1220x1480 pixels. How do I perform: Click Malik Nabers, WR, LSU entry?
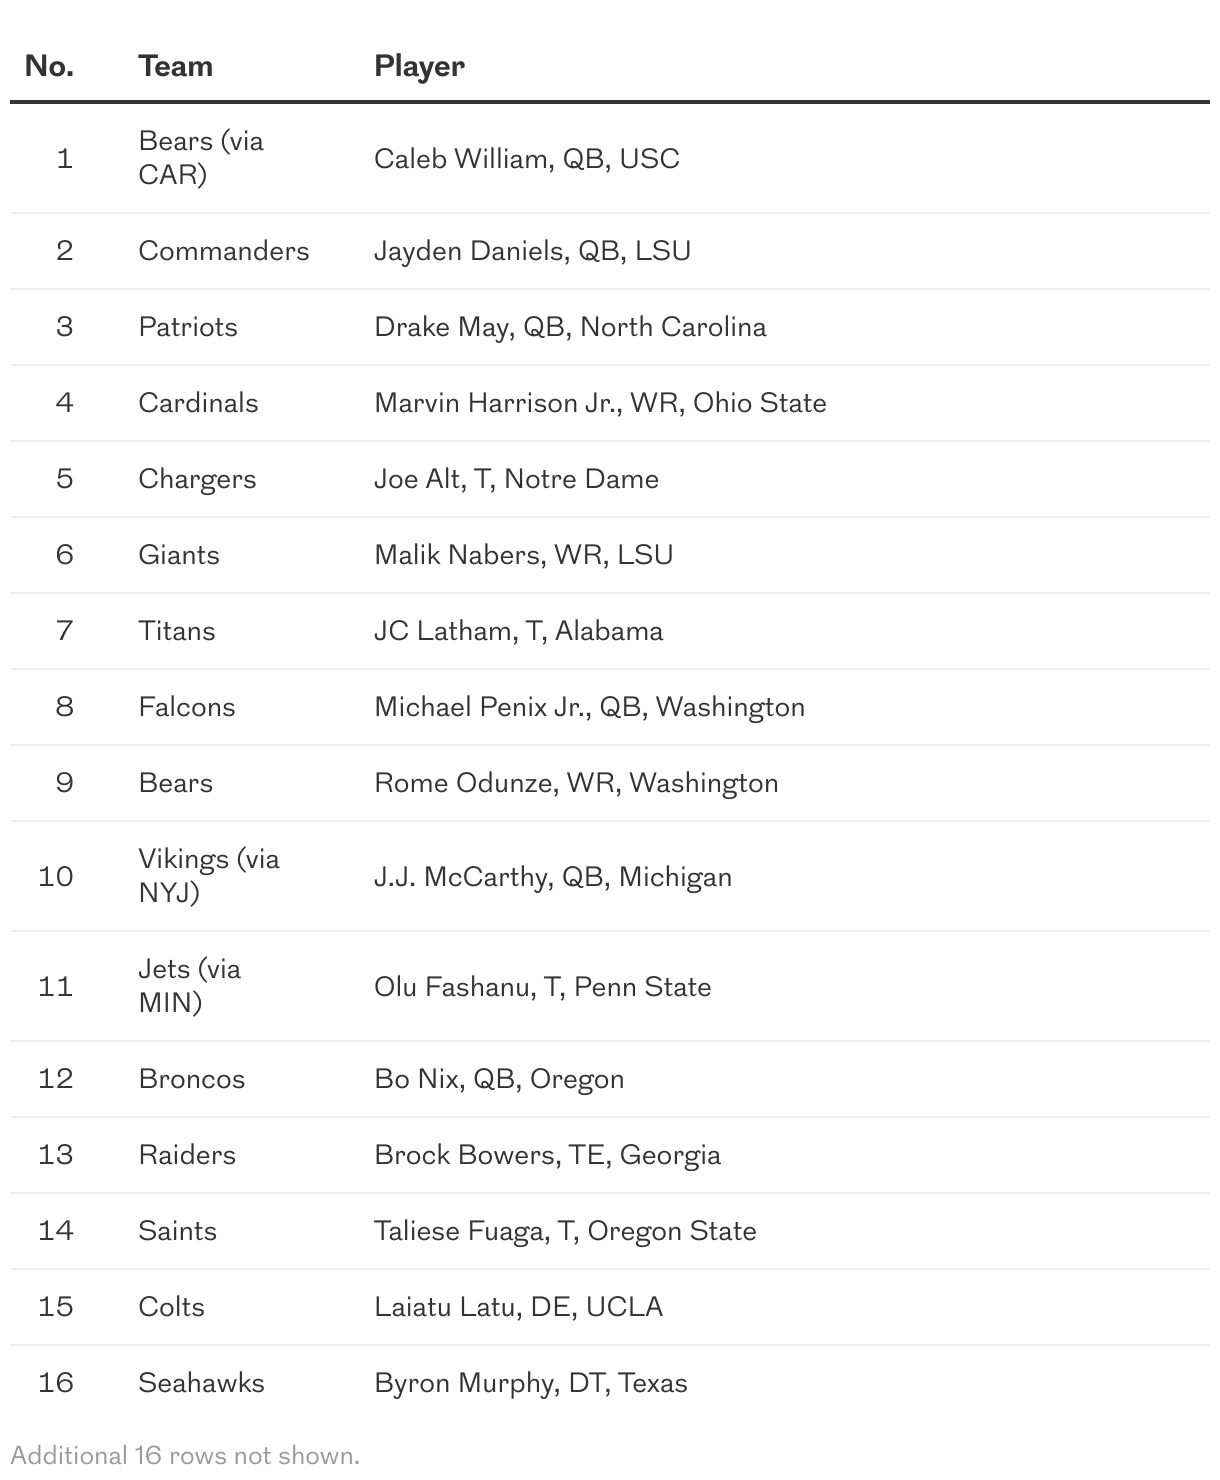pos(523,555)
